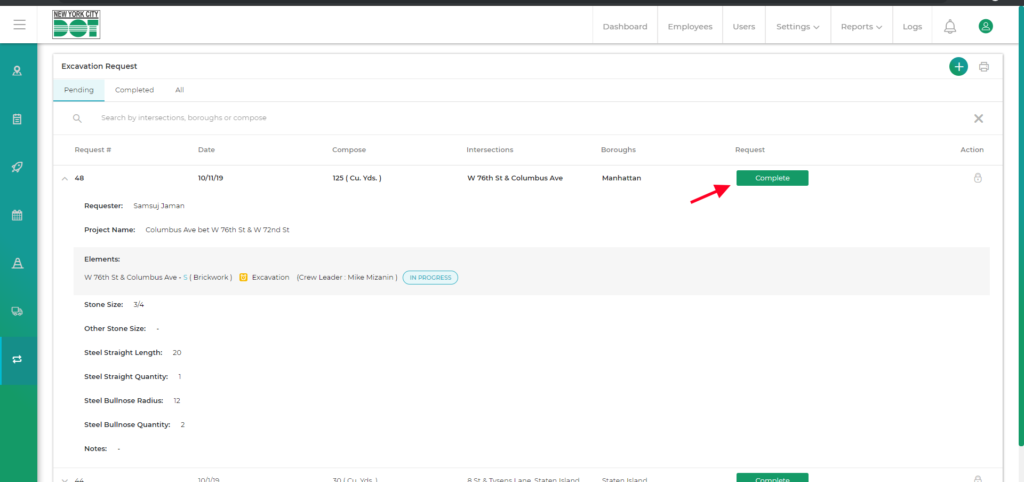Click the traffic cone sidebar icon
The height and width of the screenshot is (482, 1024).
(17, 263)
